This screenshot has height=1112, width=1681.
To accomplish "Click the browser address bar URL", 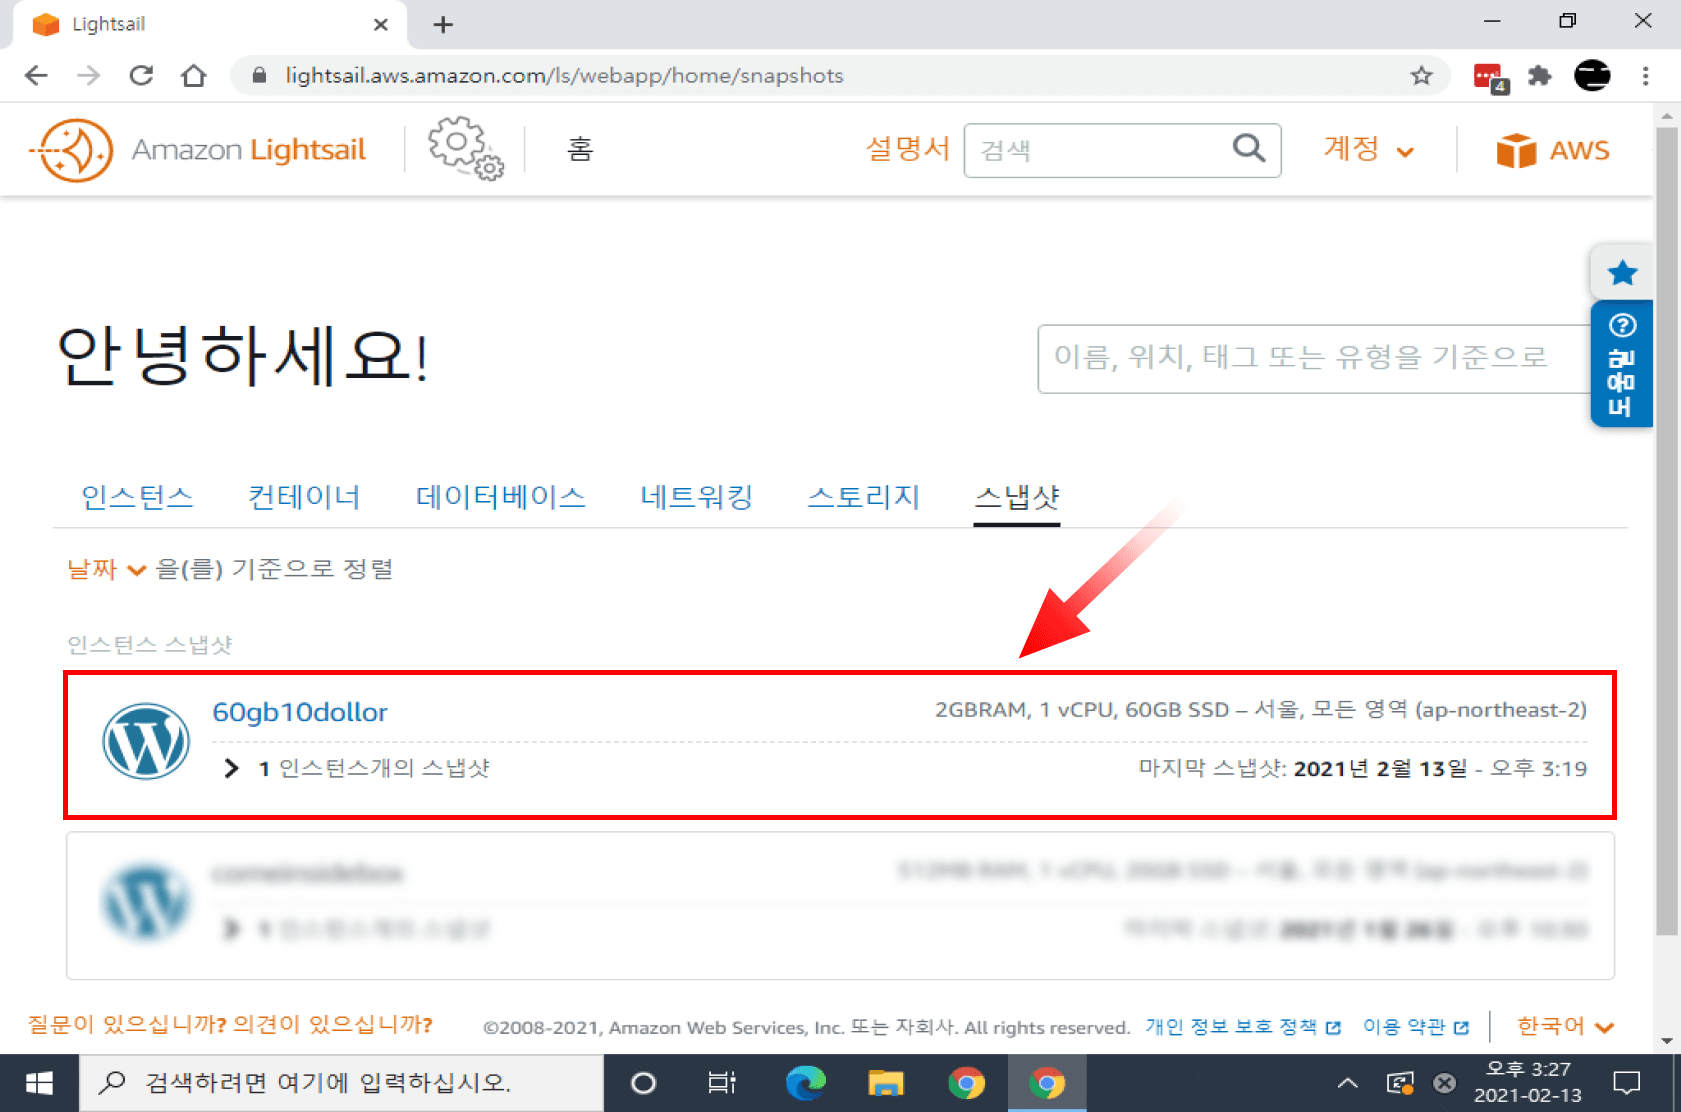I will point(564,76).
